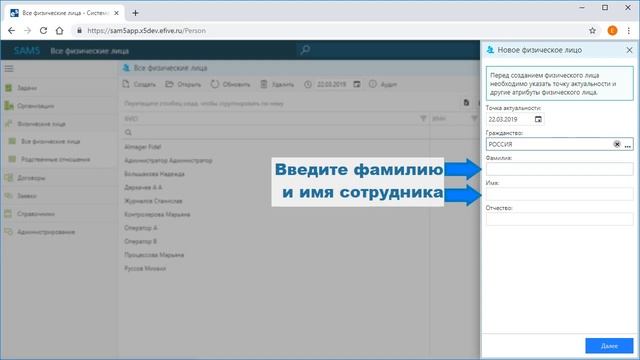Open the Точка актуальности calendar picker
640x360 pixels.
coord(538,119)
